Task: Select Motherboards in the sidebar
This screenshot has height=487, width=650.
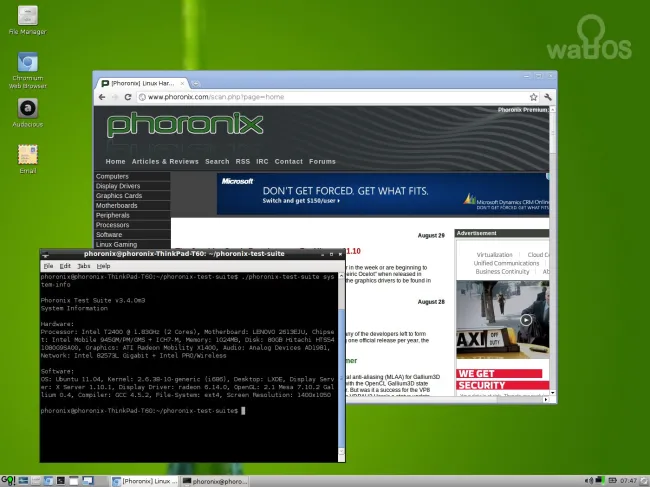Action: tap(132, 206)
